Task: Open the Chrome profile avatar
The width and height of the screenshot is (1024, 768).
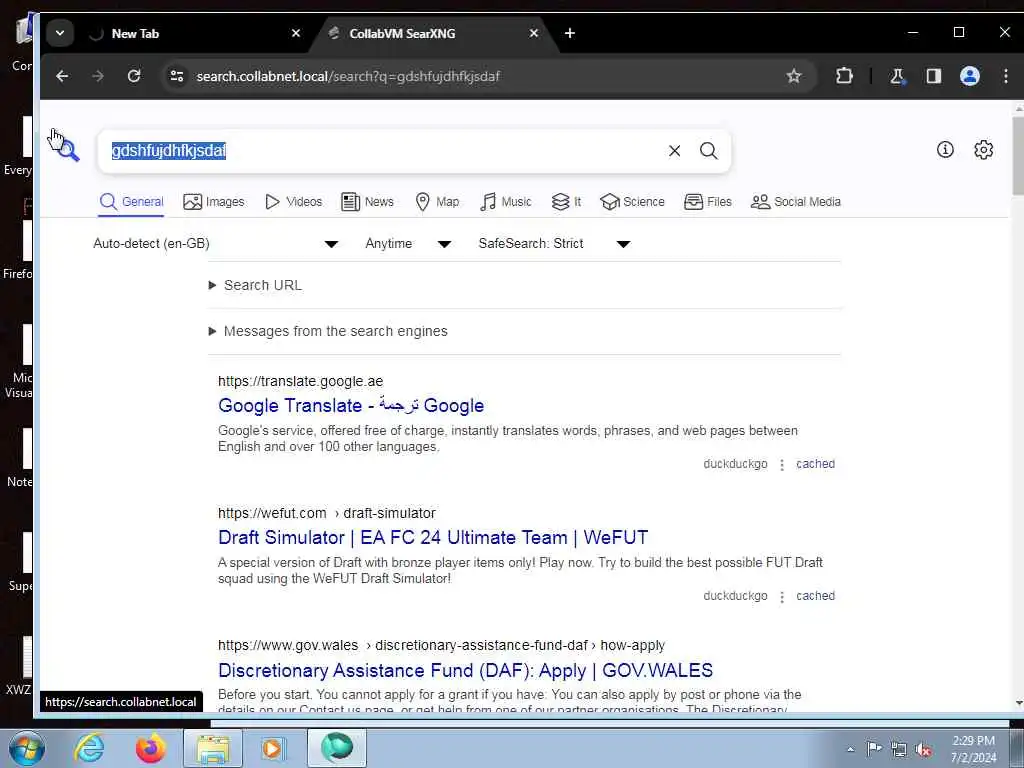Action: tap(970, 76)
